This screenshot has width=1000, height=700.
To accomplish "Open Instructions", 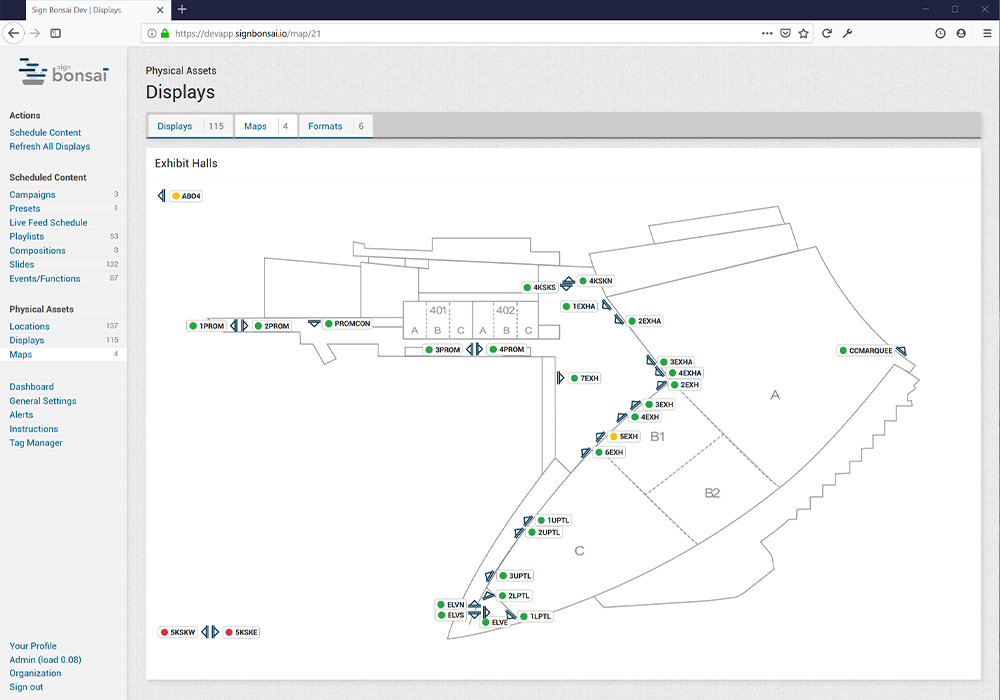I will tap(34, 430).
